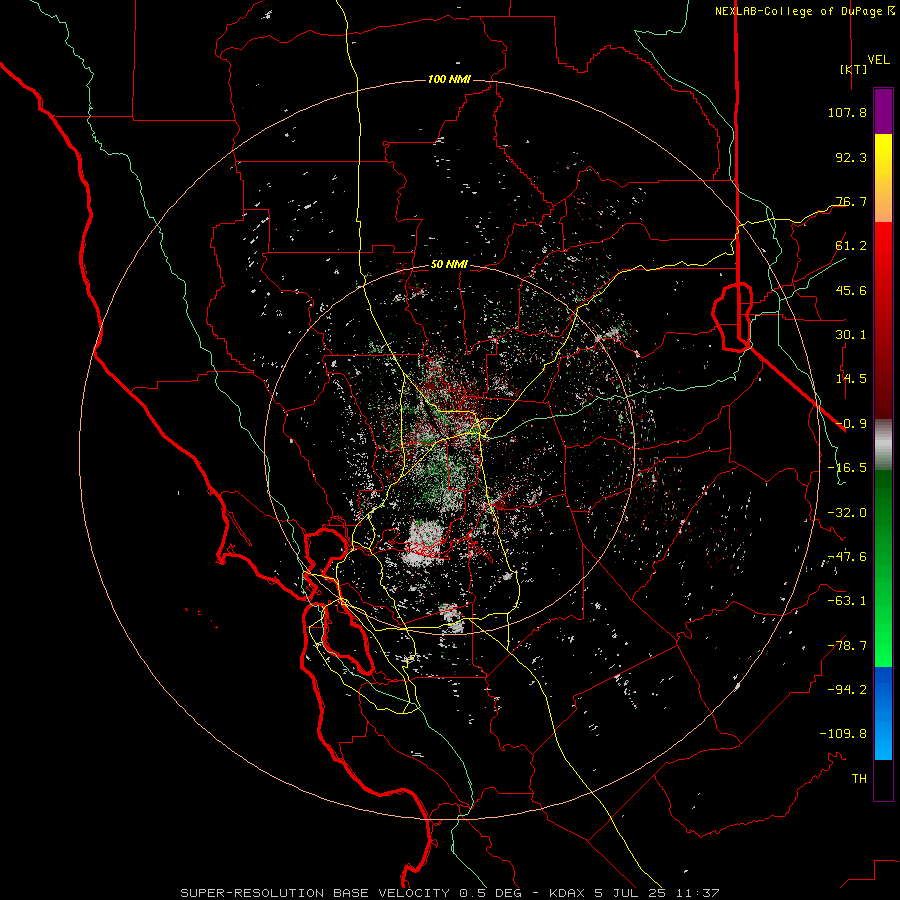Screen dimensions: 900x900
Task: Click the NEXLAB-College of DuPage credit text
Action: (x=800, y=11)
